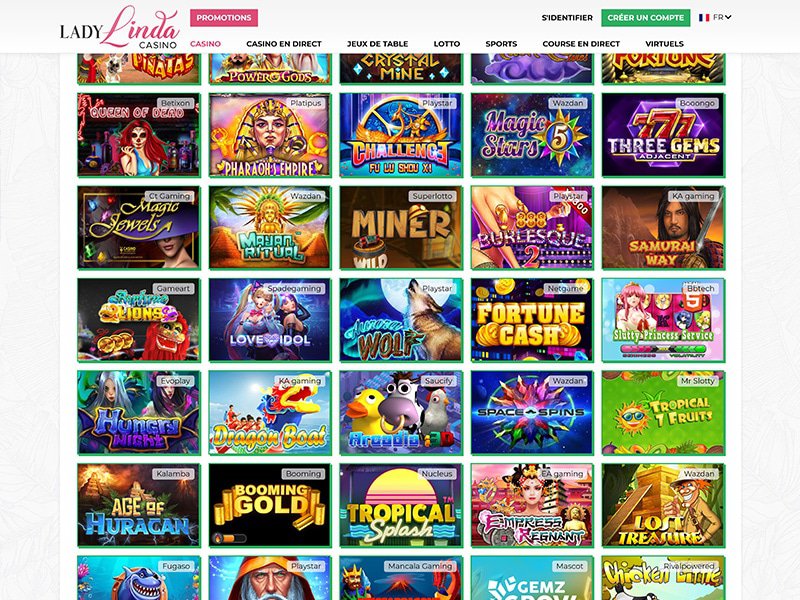Viewport: 800px width, 600px height.
Task: Click the S'identifier login link
Action: point(567,17)
